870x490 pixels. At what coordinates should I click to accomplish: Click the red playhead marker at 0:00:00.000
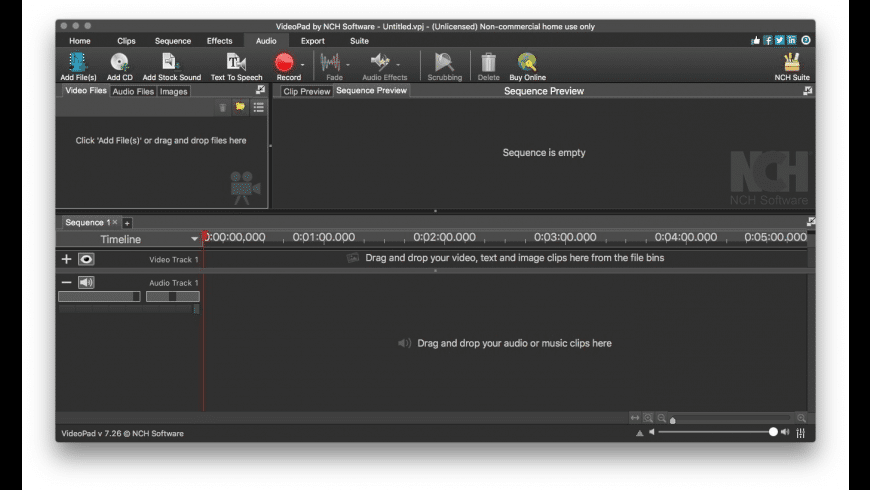coord(205,236)
